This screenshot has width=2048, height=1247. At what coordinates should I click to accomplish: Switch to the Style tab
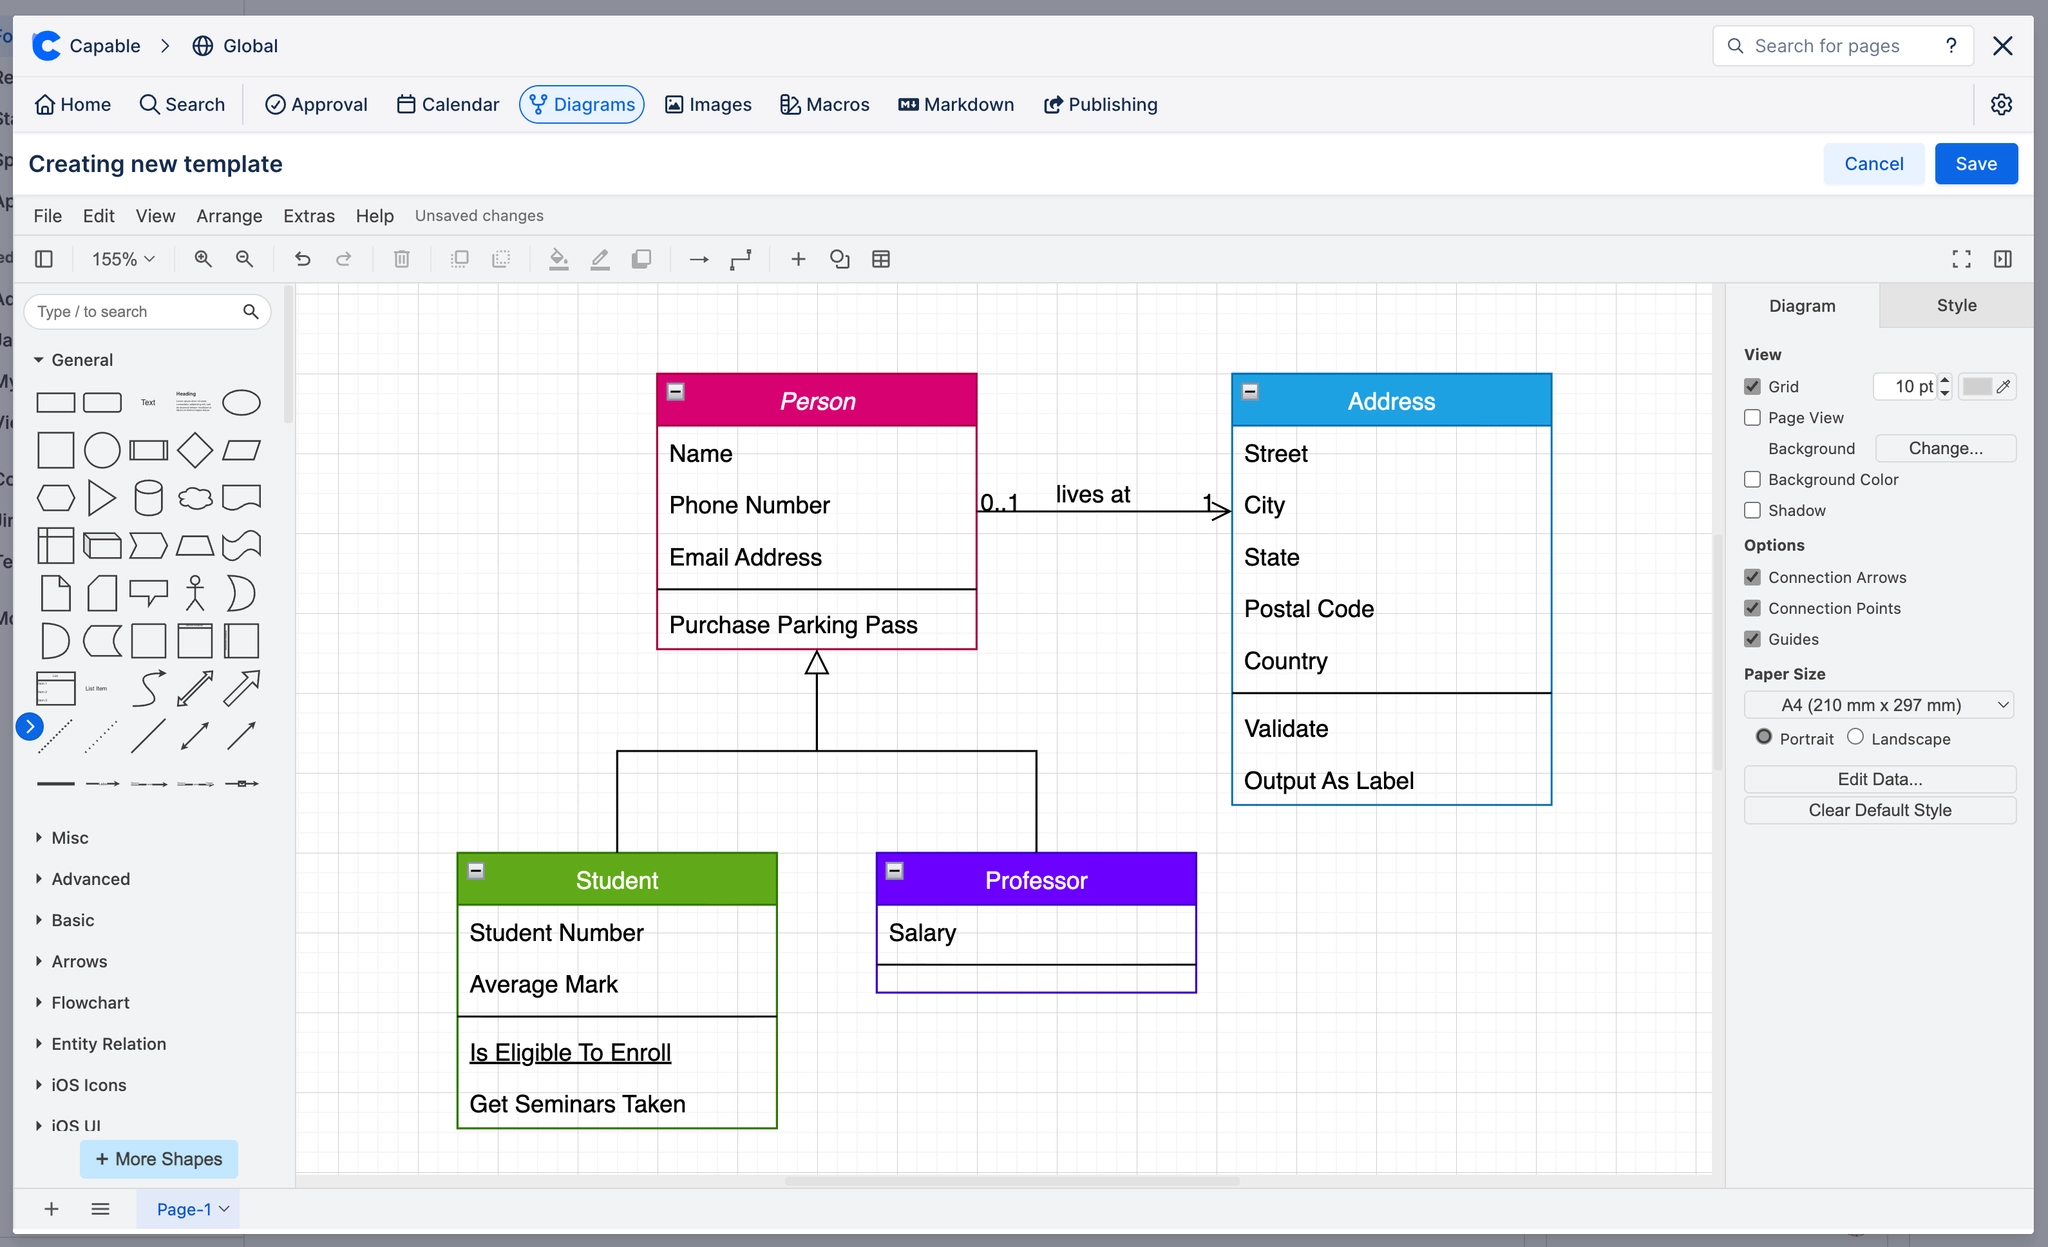click(1954, 305)
